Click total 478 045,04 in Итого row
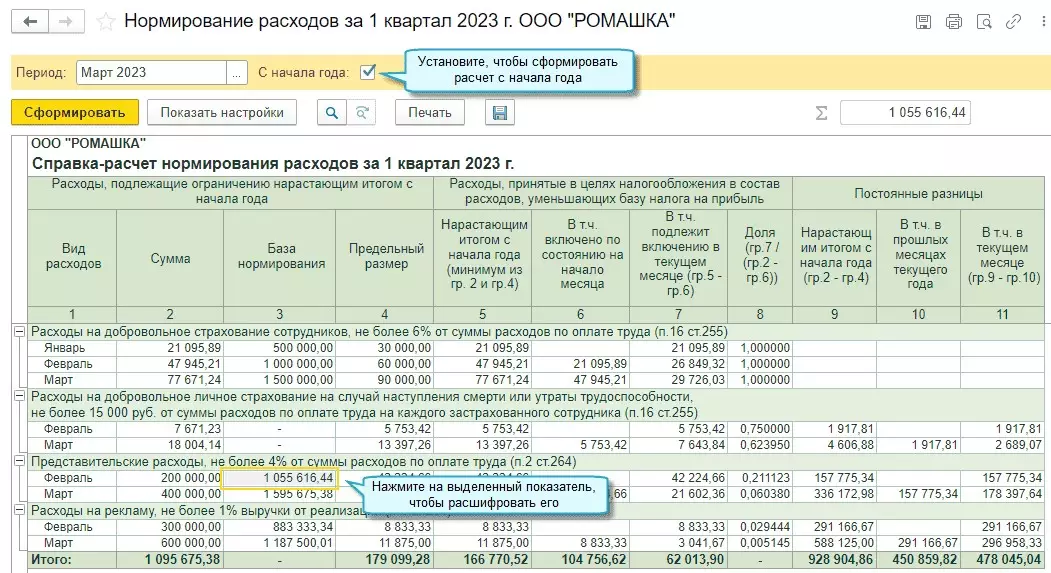This screenshot has height=573, width=1051. click(1002, 559)
